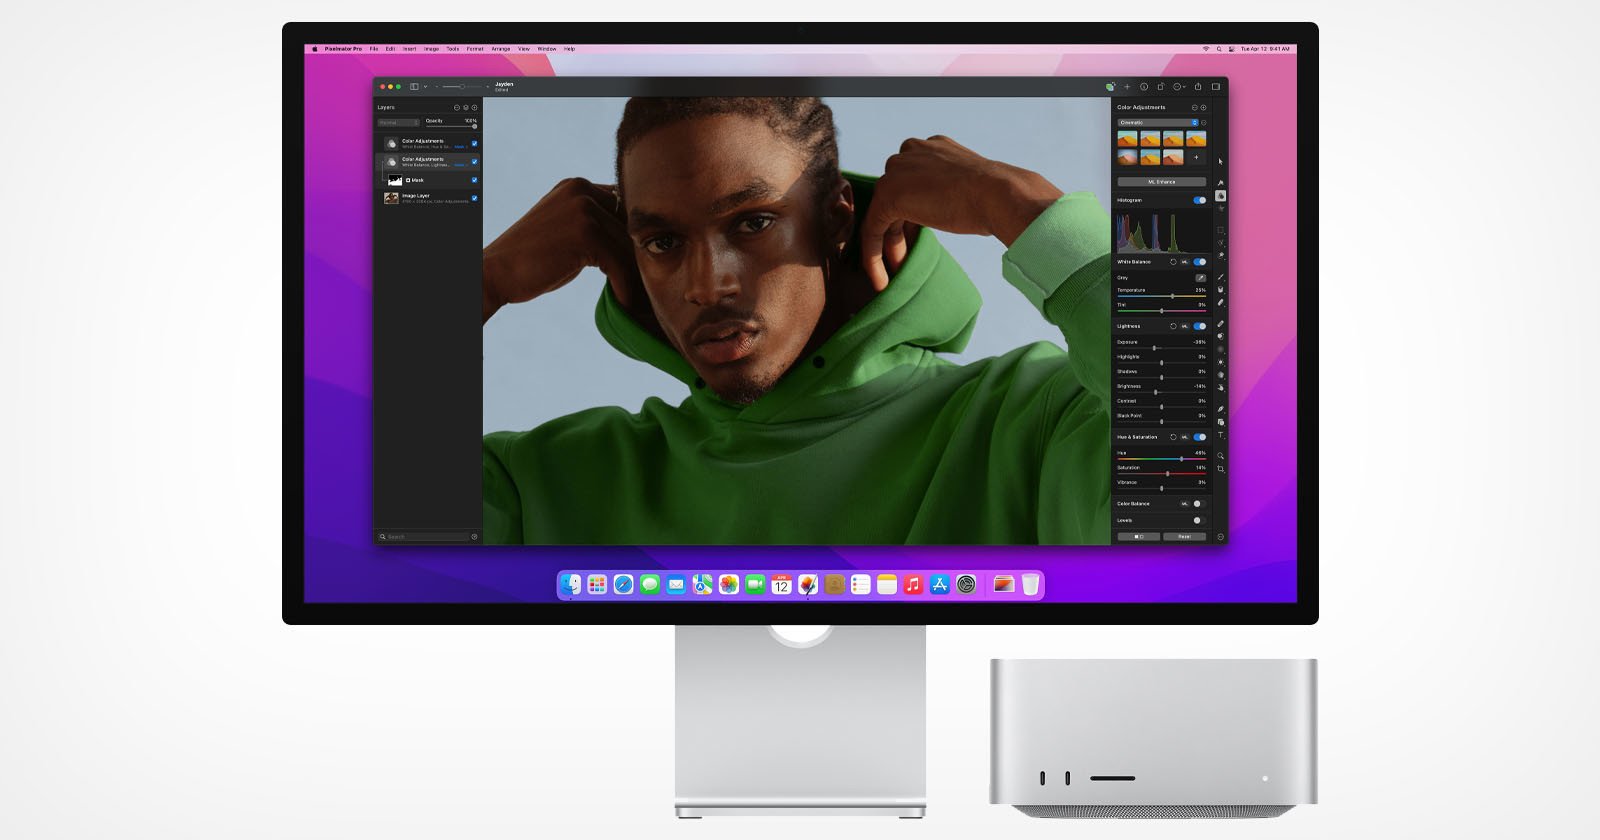This screenshot has width=1600, height=840.
Task: Disable the Hue & Saturation switch
Action: coord(1200,437)
